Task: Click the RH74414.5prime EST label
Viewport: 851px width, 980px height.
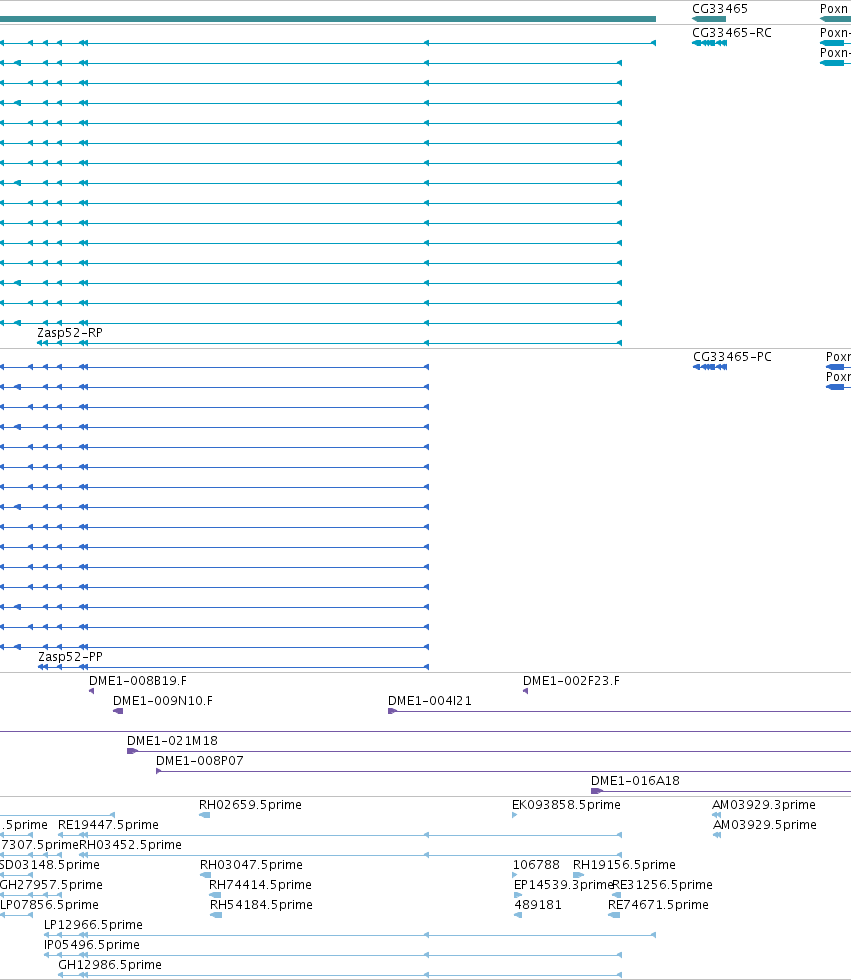Action: click(260, 884)
